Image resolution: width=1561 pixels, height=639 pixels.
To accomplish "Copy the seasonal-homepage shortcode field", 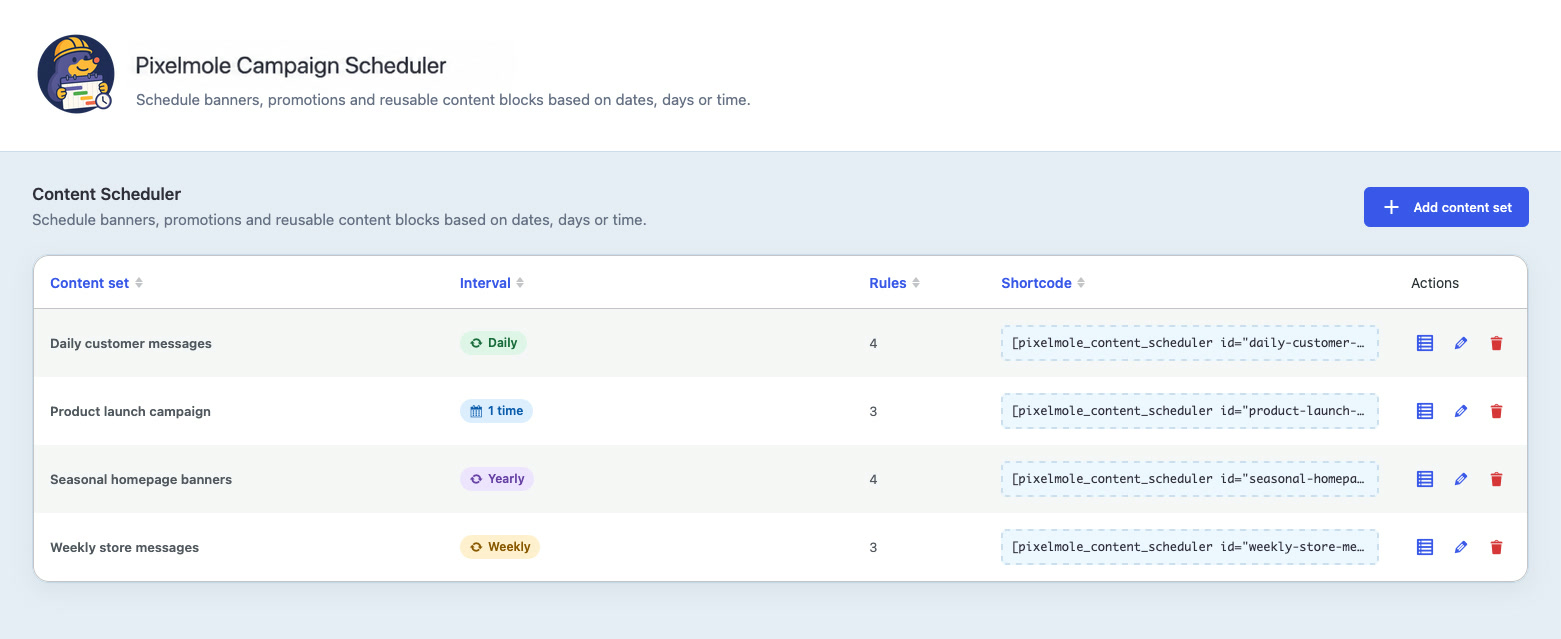I will [1189, 479].
